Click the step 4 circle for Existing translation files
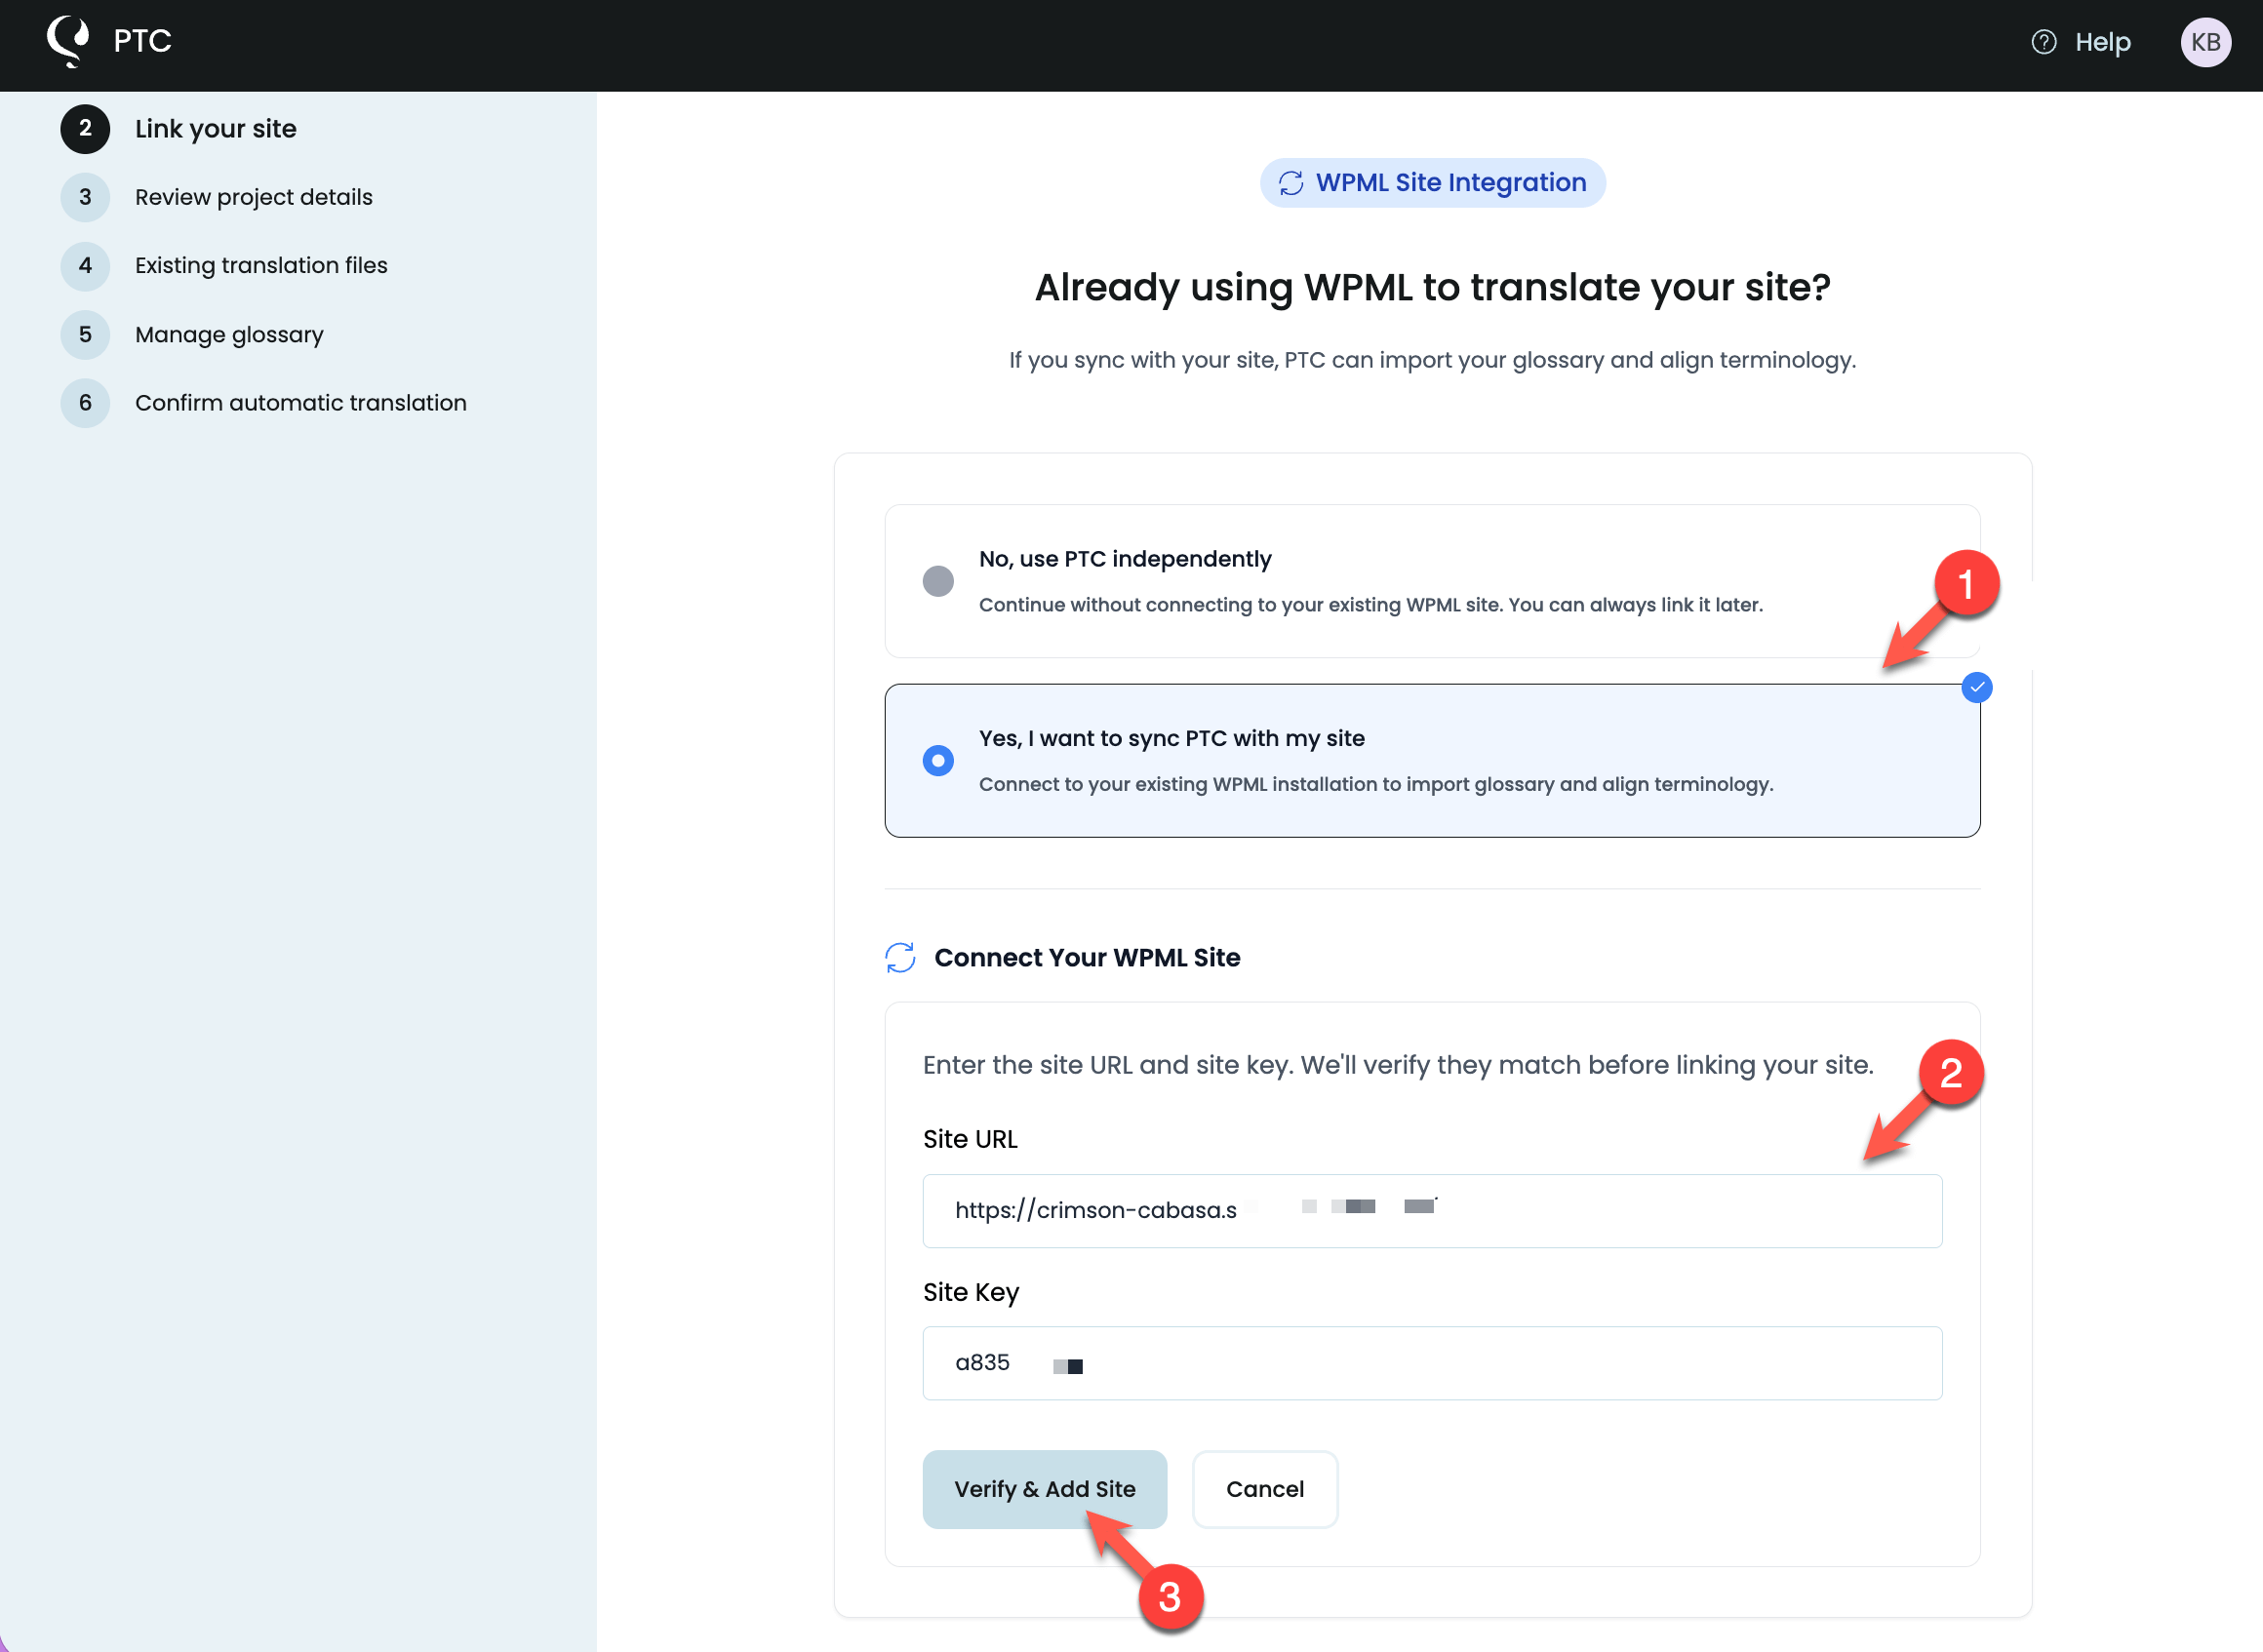The image size is (2263, 1652). [x=86, y=266]
